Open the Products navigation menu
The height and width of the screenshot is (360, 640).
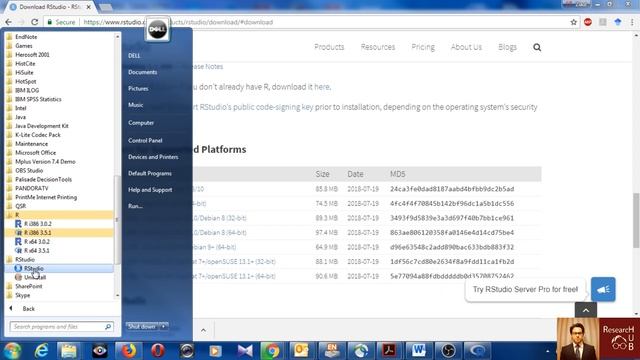(329, 47)
